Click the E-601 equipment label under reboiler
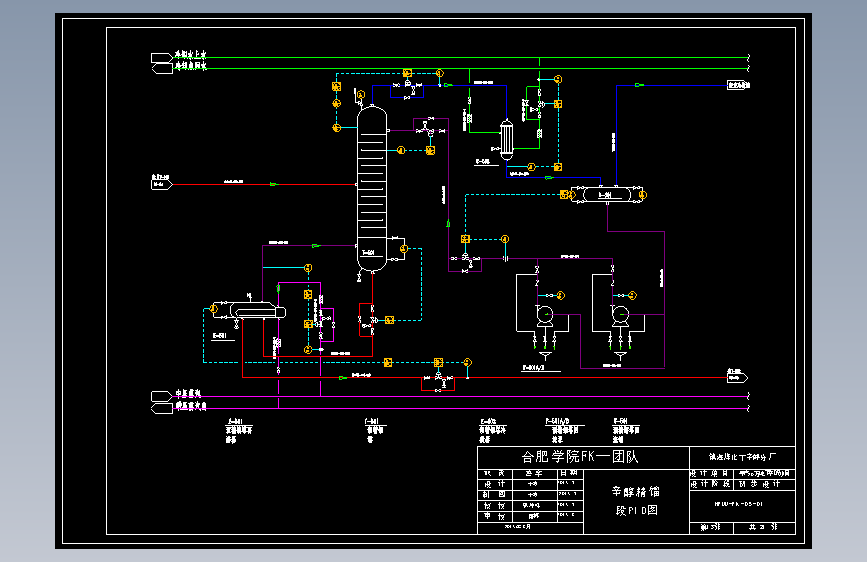Viewport: 867px width, 562px height. coord(220,336)
